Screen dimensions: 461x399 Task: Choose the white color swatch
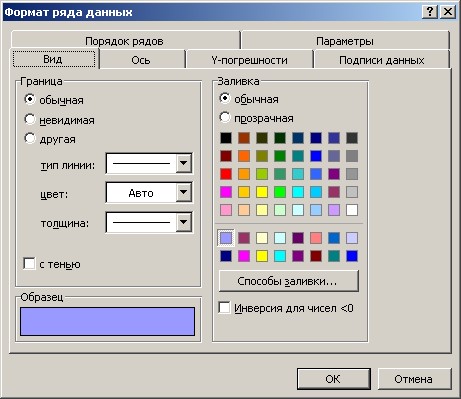[352, 210]
